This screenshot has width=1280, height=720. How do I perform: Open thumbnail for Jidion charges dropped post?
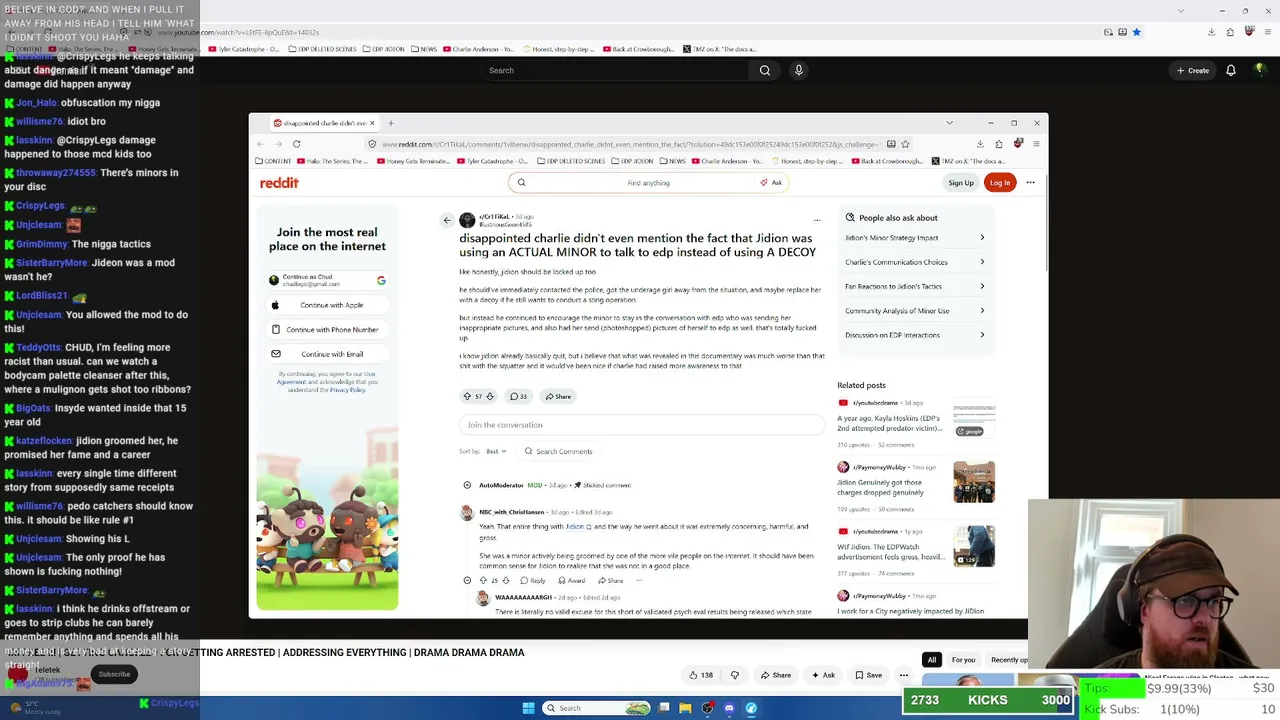pyautogui.click(x=974, y=481)
